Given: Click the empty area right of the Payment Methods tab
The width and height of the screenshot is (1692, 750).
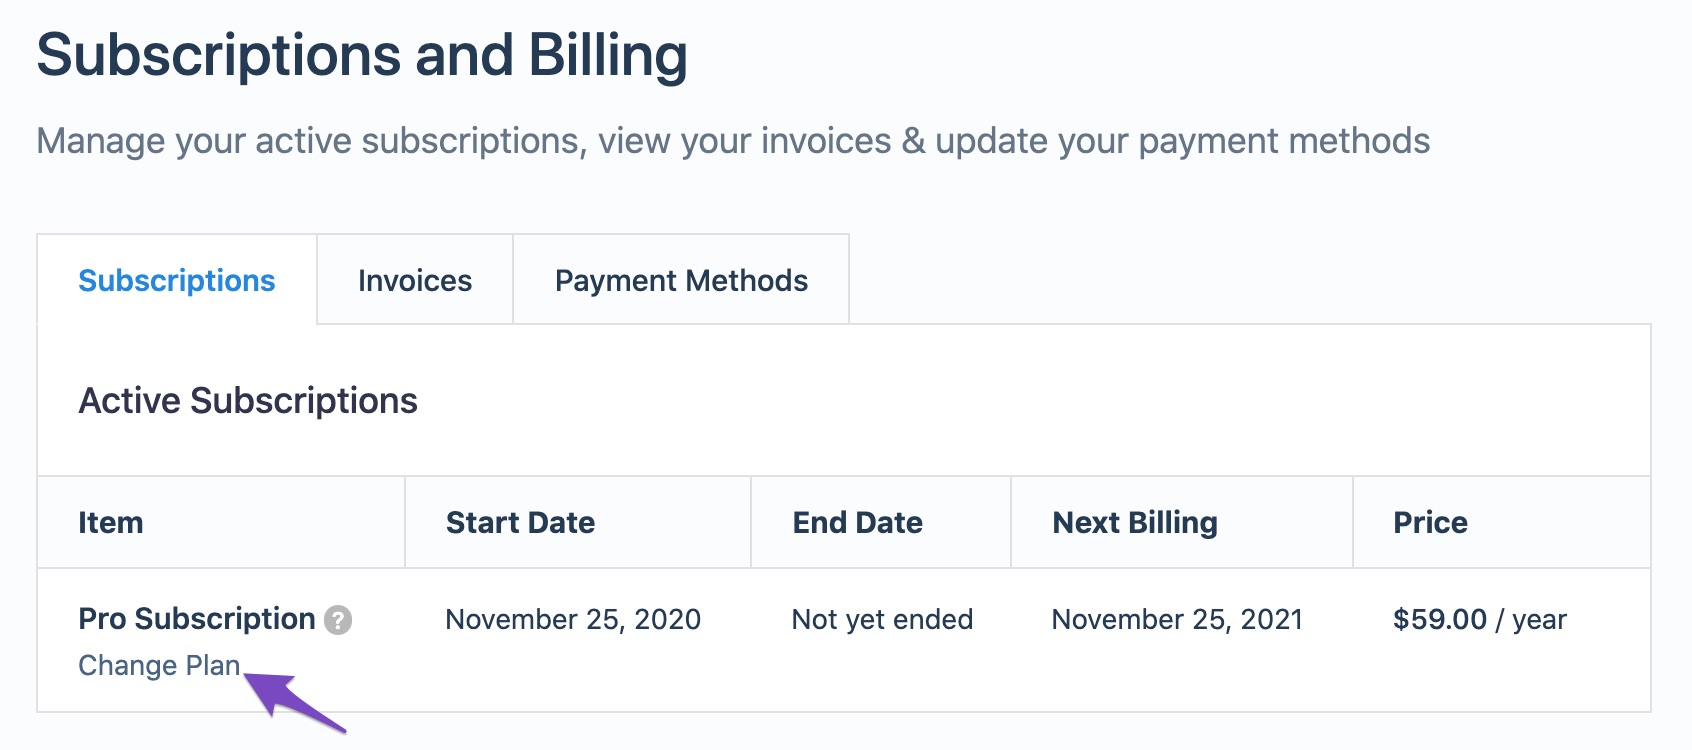Looking at the screenshot, I should (1250, 279).
